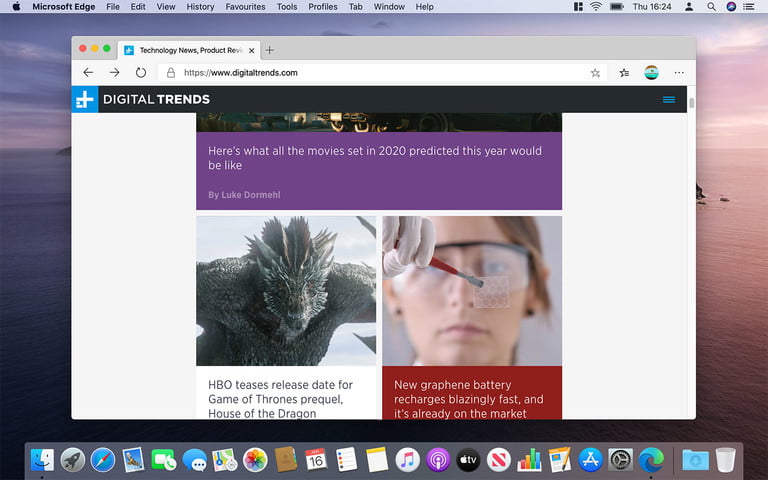The height and width of the screenshot is (480, 768).
Task: Open Photos in the Dock
Action: click(x=255, y=460)
